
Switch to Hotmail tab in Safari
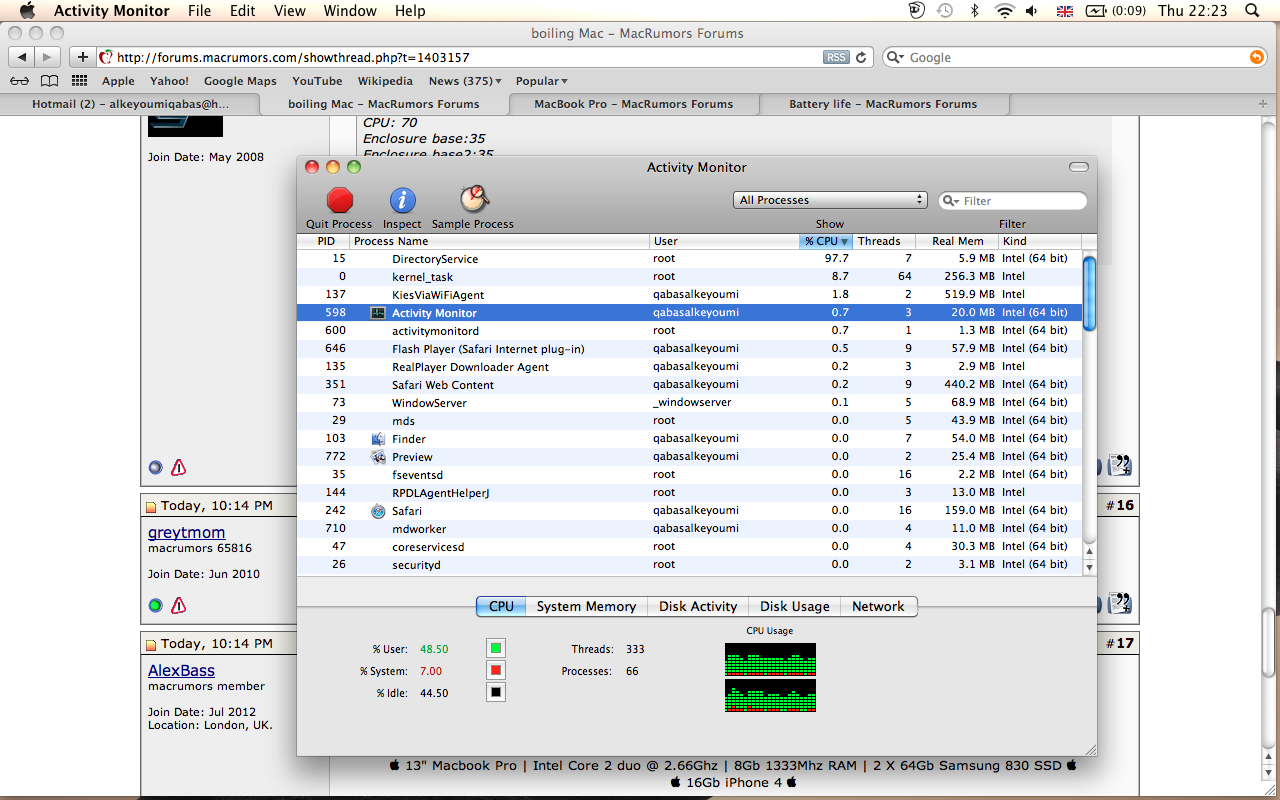(x=130, y=104)
